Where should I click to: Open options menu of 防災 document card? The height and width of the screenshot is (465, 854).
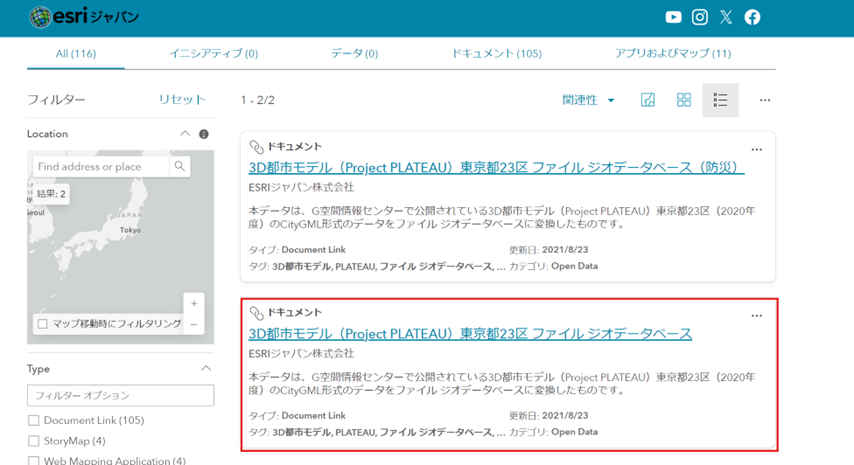click(x=757, y=149)
